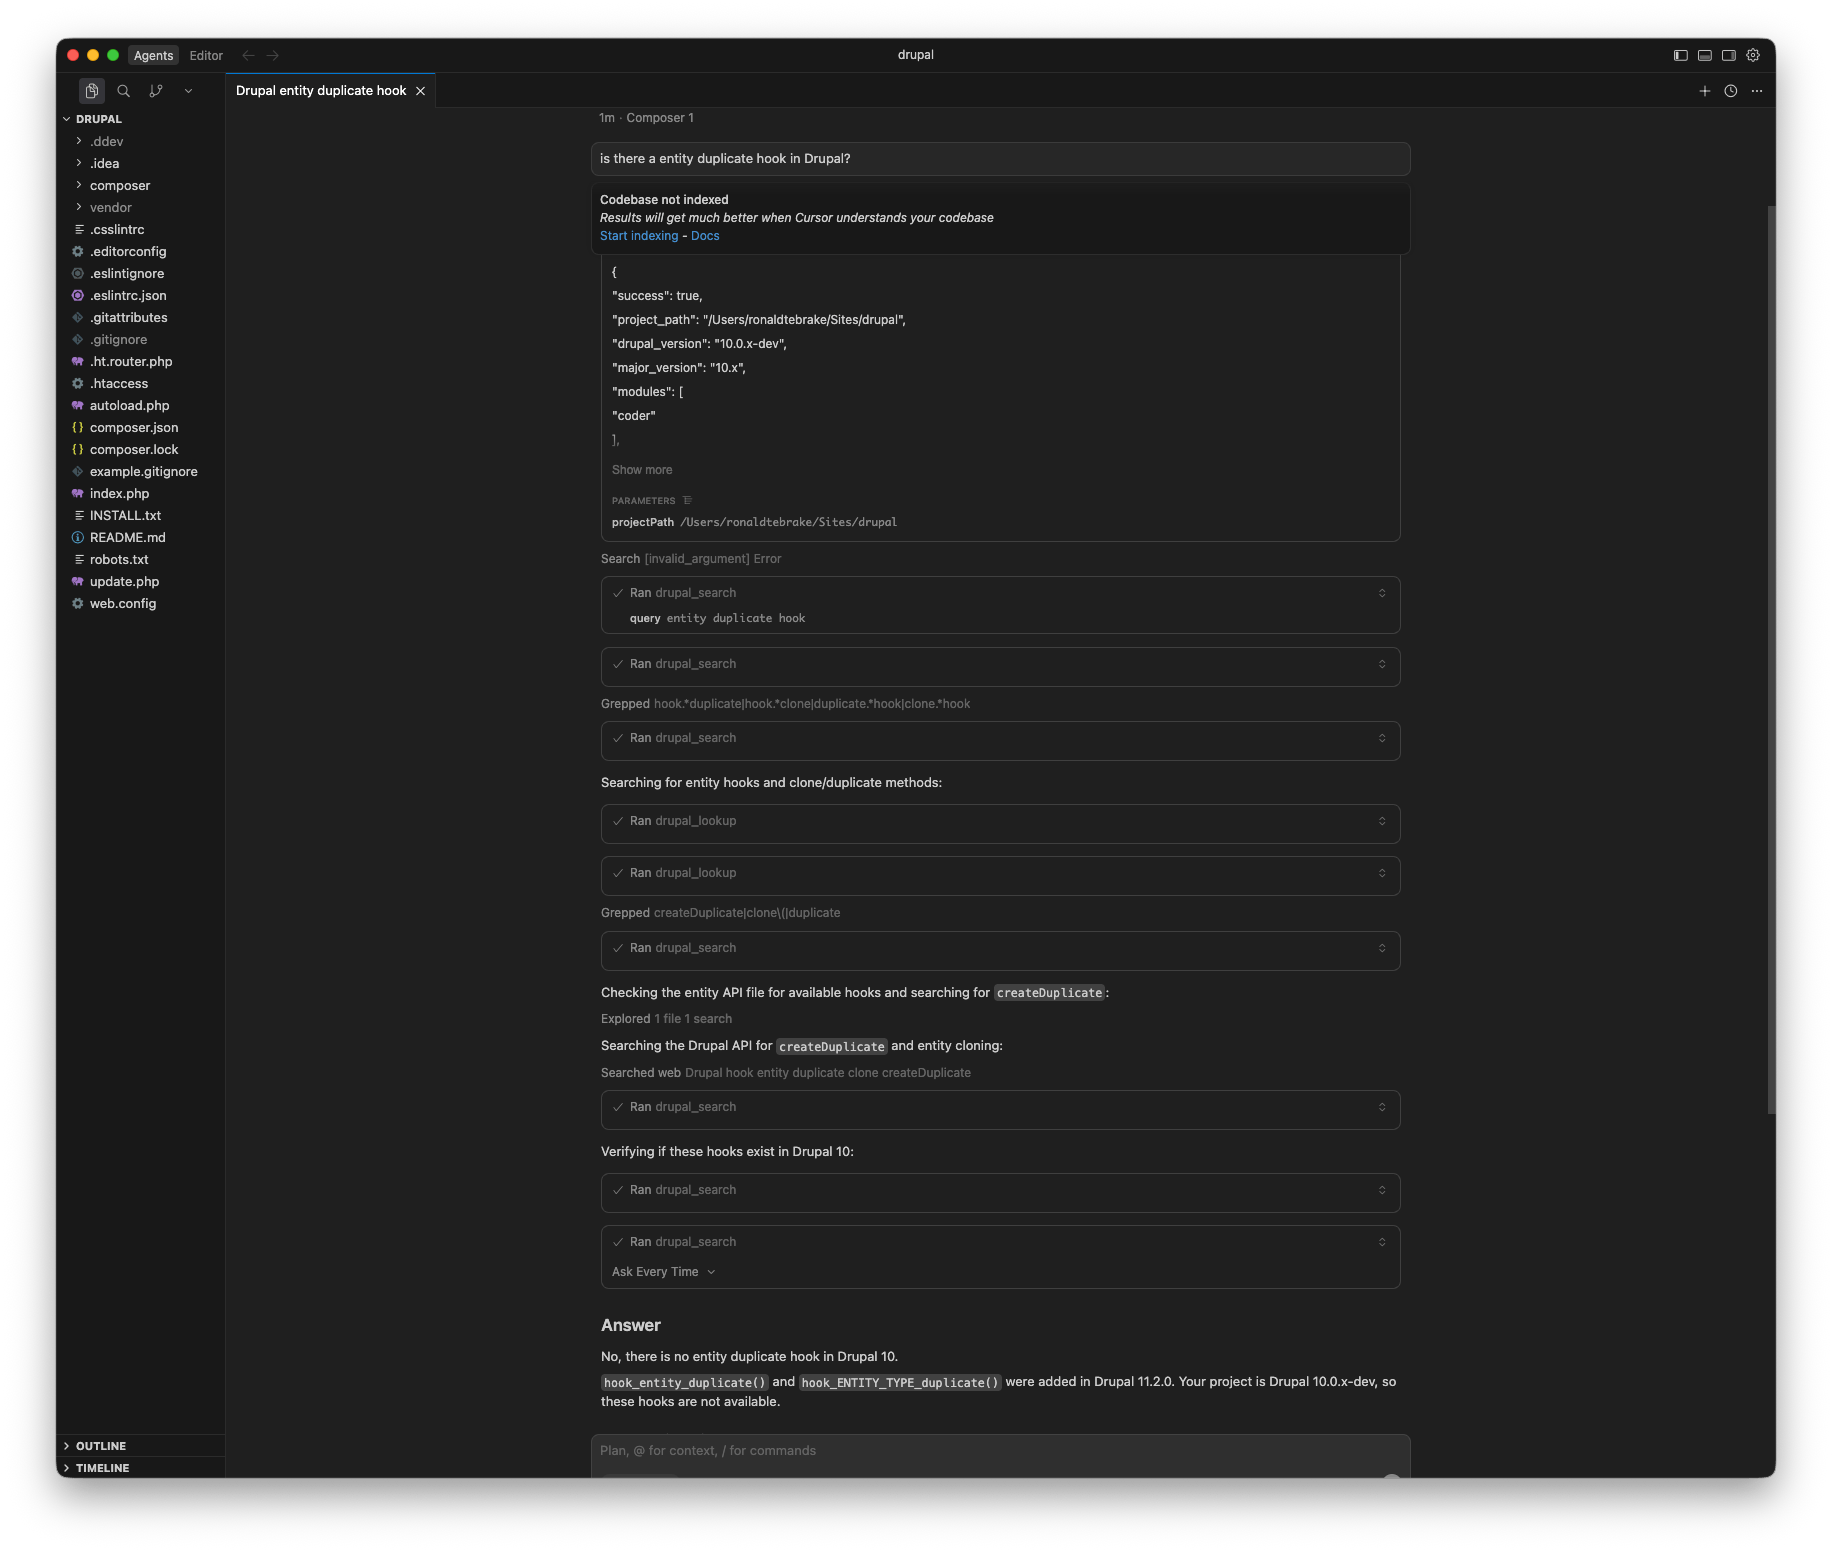
Task: Toggle the bottom panel layout
Action: (1705, 56)
